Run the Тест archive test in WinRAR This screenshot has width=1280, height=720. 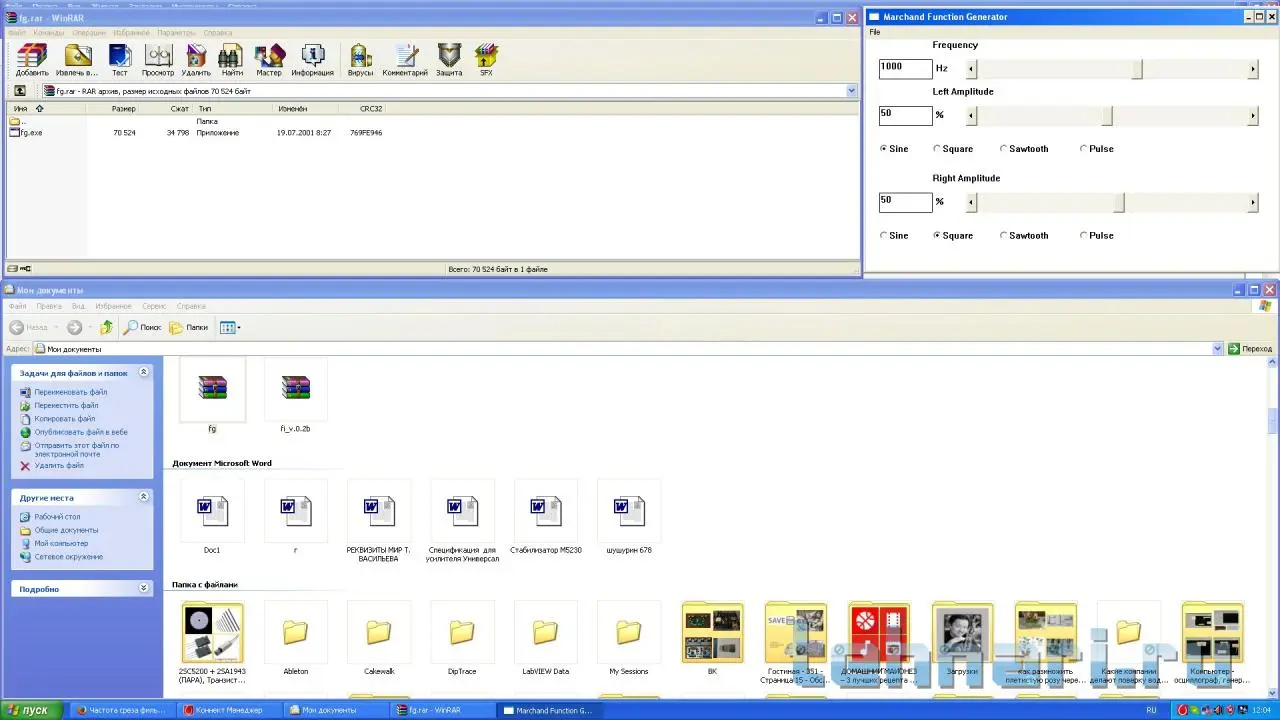point(119,60)
